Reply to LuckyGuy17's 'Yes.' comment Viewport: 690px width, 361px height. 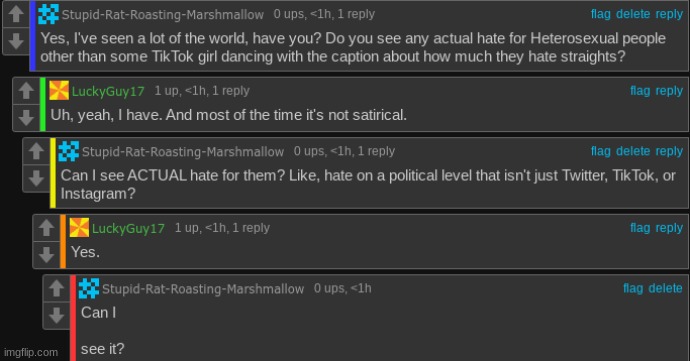[x=669, y=228]
